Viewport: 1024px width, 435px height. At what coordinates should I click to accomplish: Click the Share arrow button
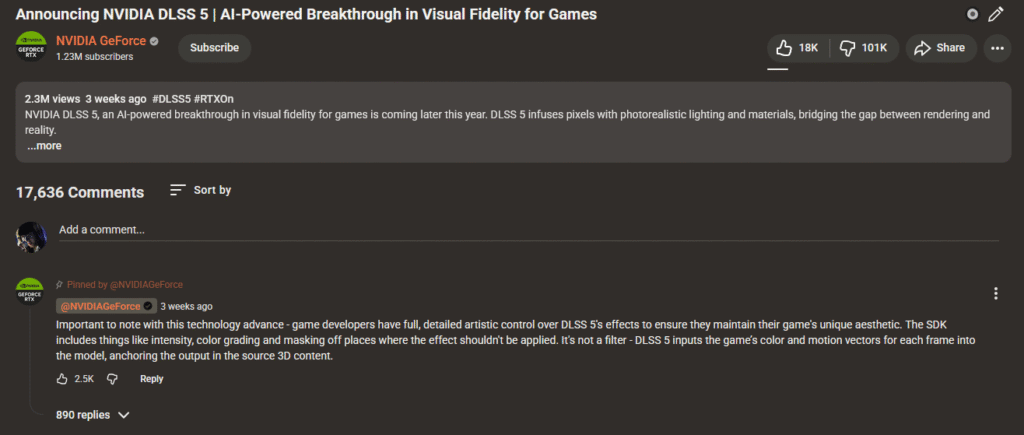(x=940, y=48)
